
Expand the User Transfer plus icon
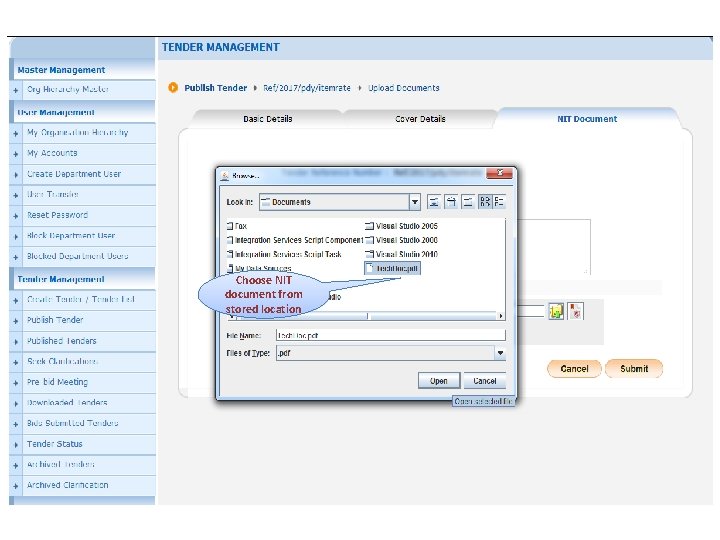[16, 195]
